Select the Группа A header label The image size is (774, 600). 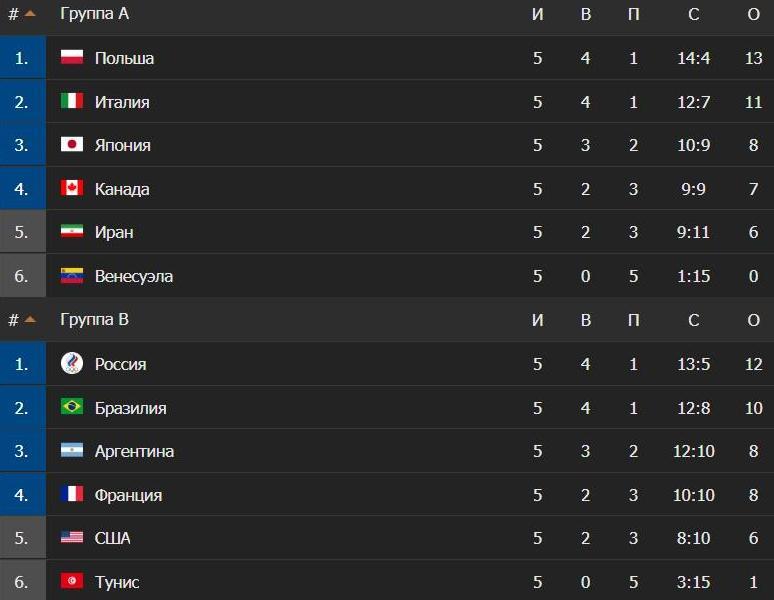(x=95, y=14)
